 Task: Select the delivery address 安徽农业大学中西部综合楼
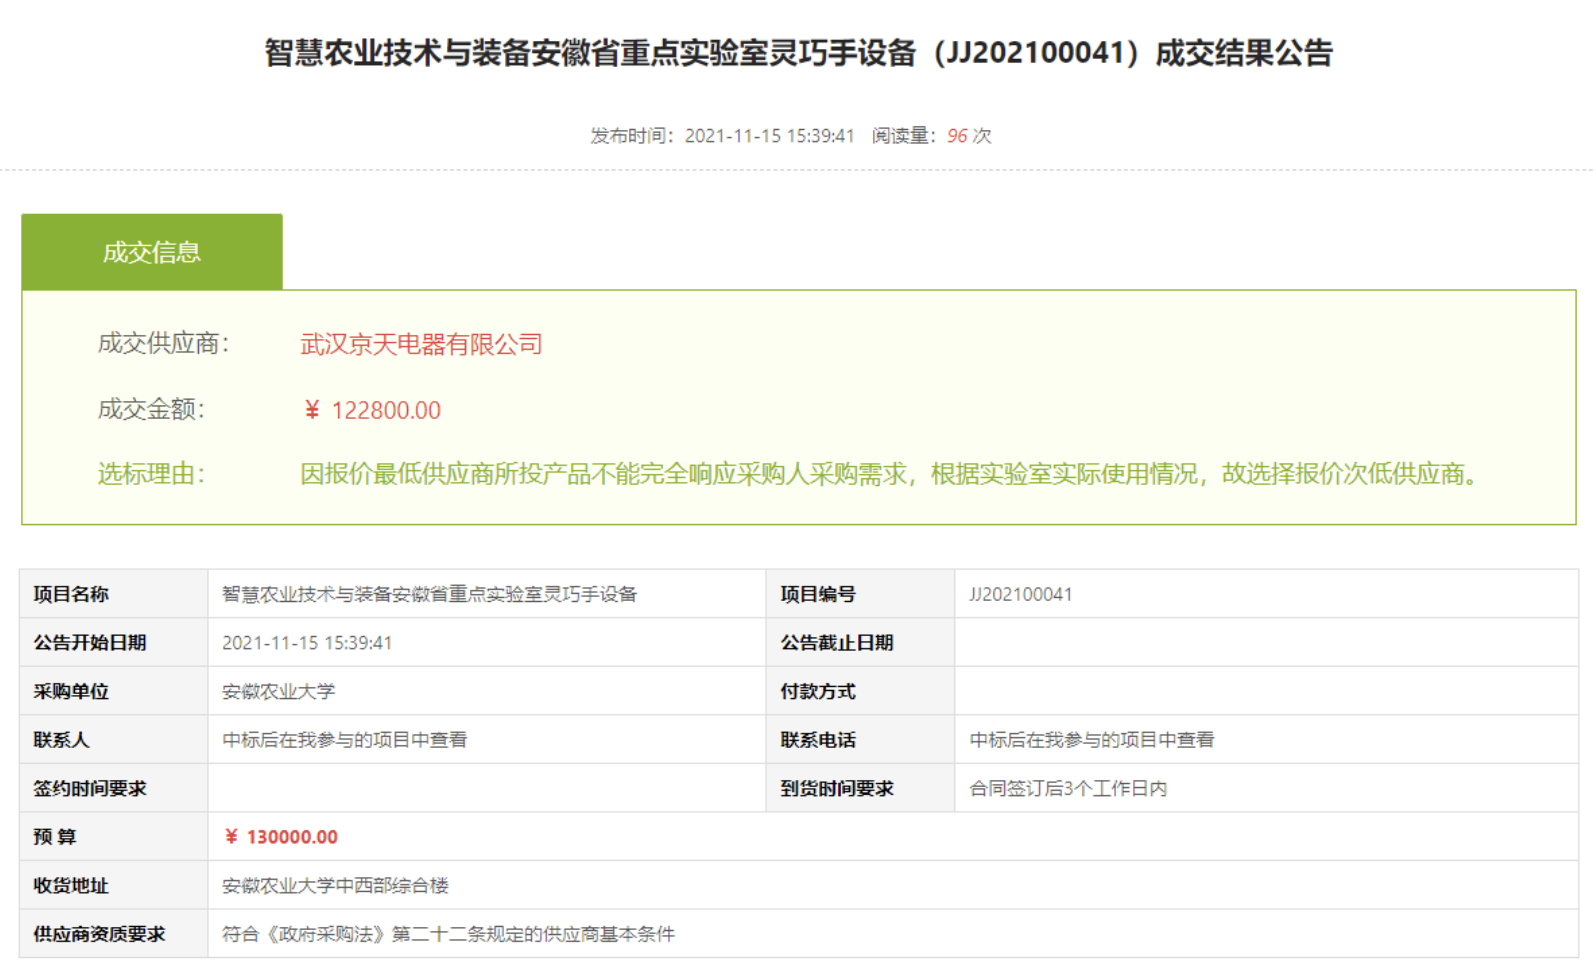(335, 885)
